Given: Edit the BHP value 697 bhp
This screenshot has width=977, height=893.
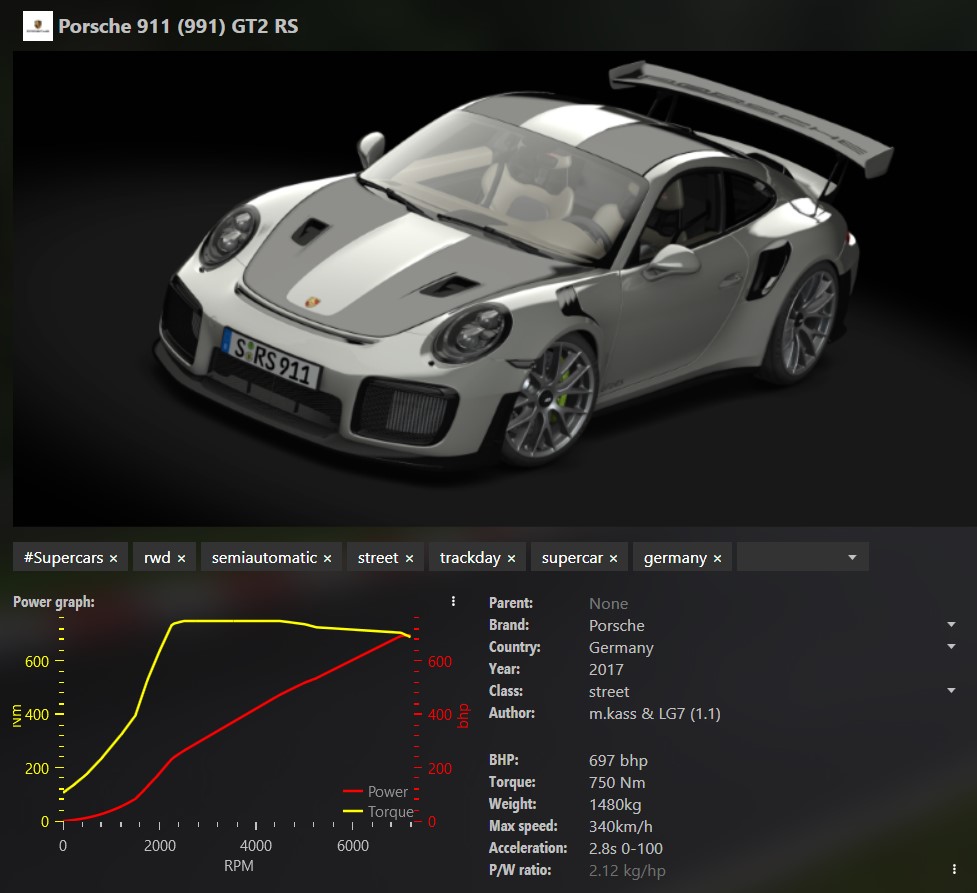Looking at the screenshot, I should tap(618, 760).
